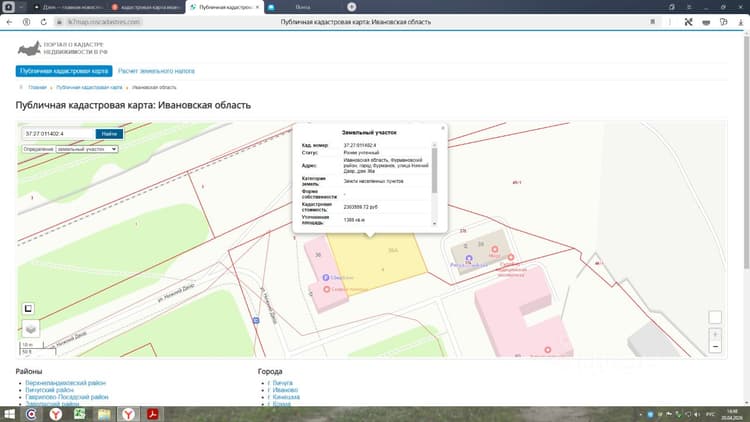
Task: Click the Главная breadcrumb link
Action: 37,88
